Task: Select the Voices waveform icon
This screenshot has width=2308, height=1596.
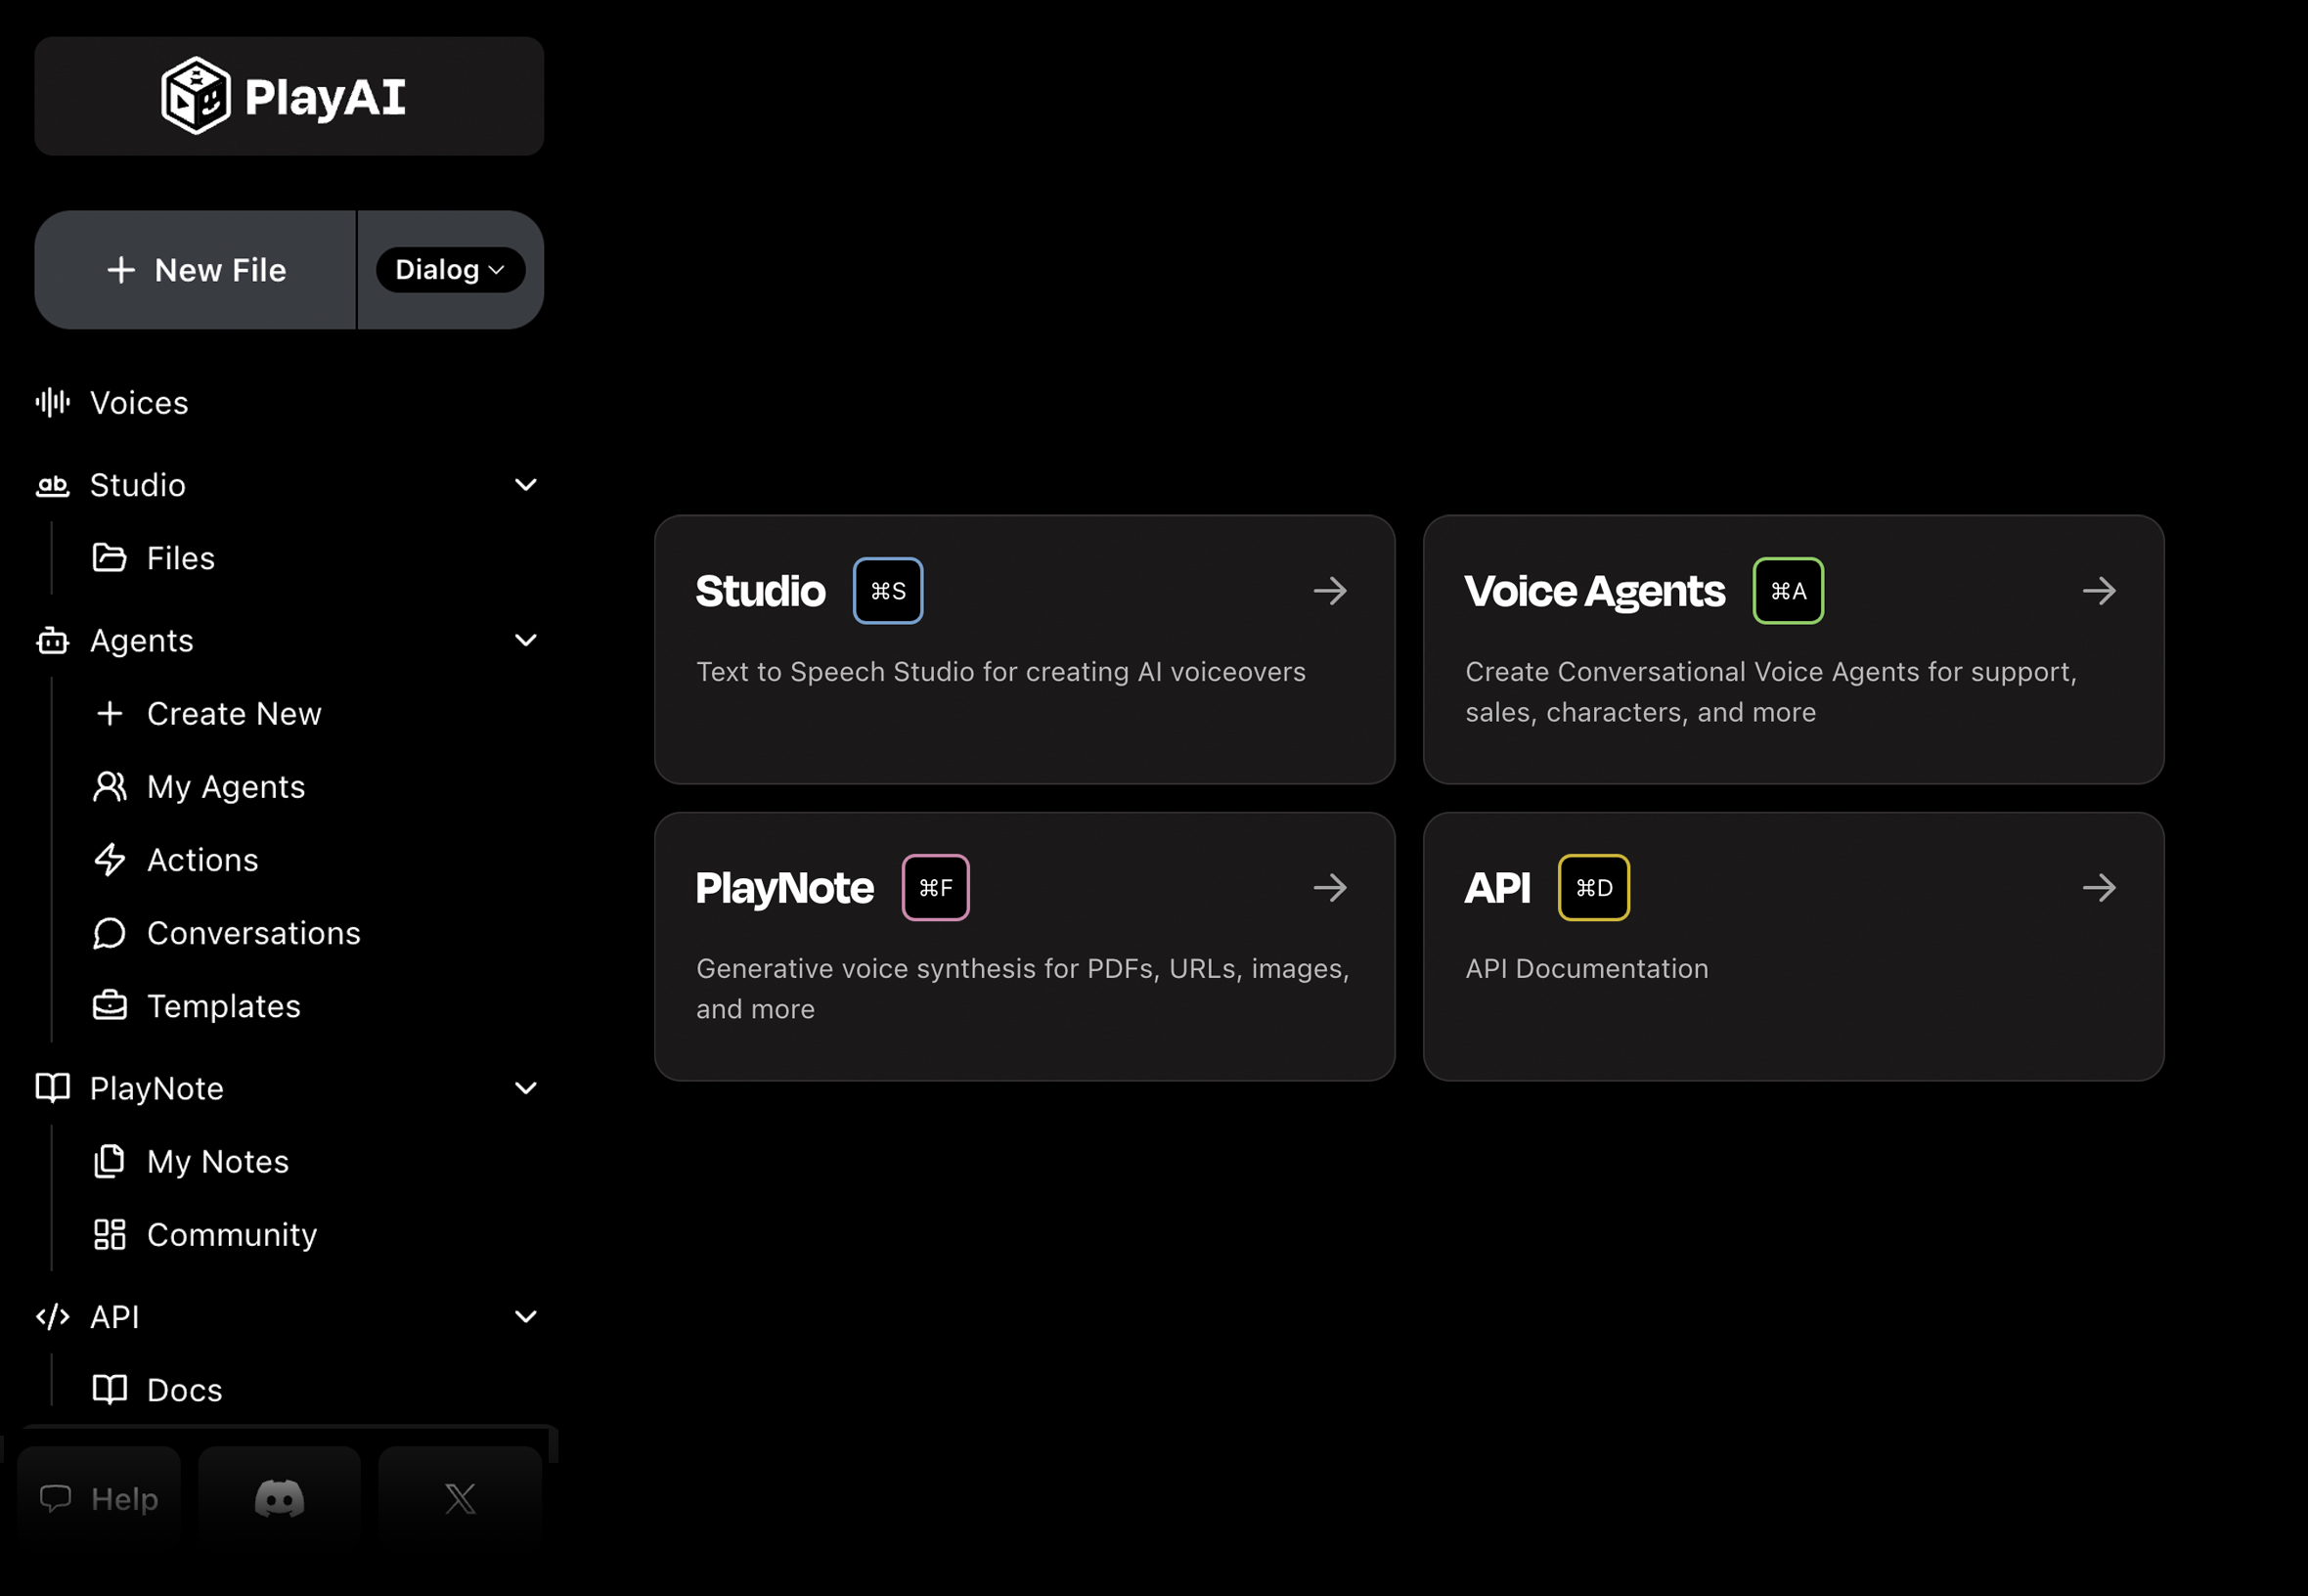Action: click(51, 402)
